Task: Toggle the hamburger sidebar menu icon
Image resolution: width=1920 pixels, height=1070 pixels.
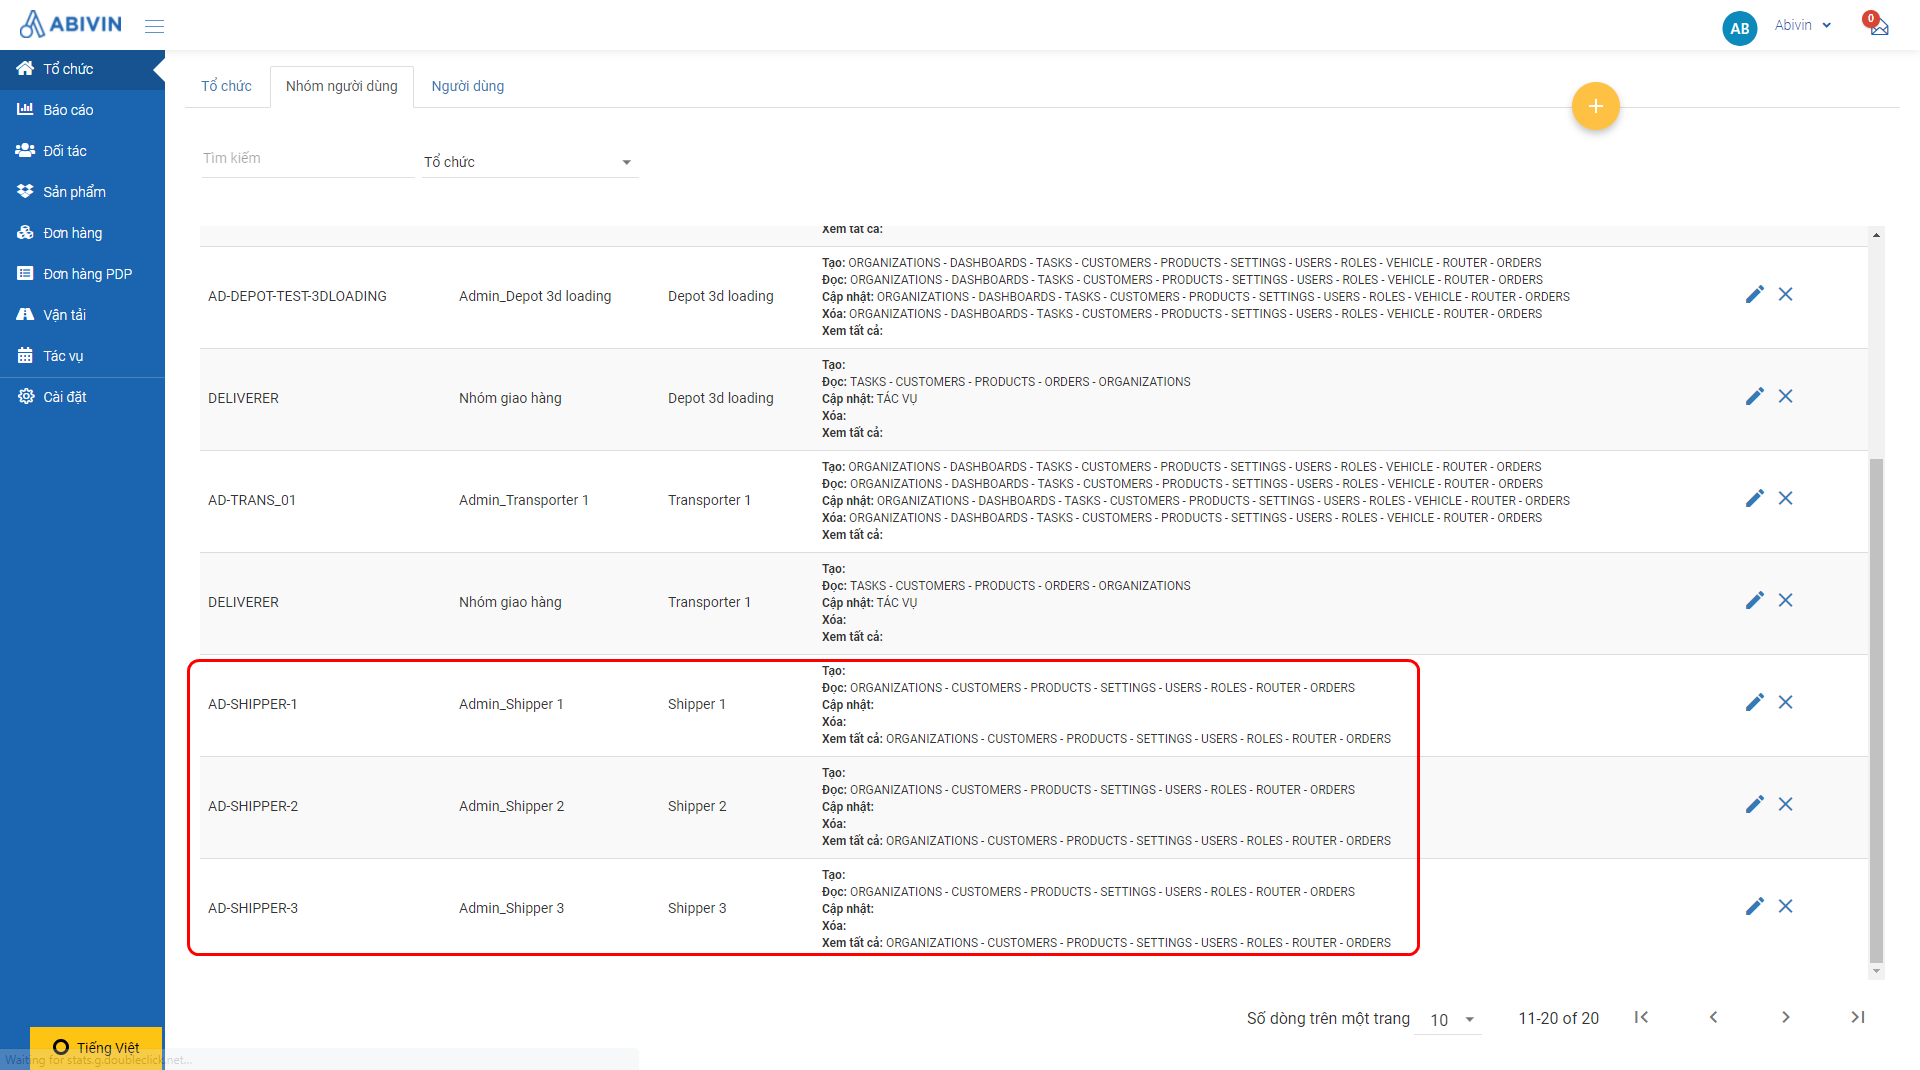Action: click(154, 26)
